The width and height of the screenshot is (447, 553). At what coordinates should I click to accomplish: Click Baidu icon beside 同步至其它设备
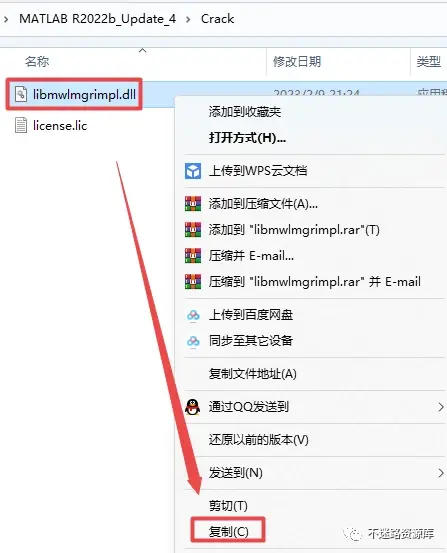(x=193, y=341)
